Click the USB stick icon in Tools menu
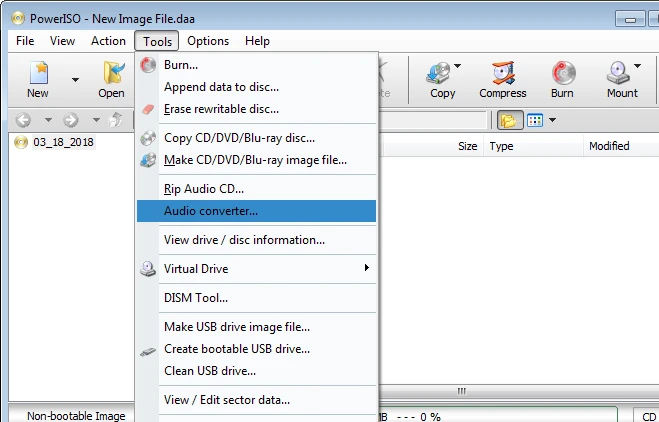Screen dimensions: 659x422 pyautogui.click(x=148, y=352)
